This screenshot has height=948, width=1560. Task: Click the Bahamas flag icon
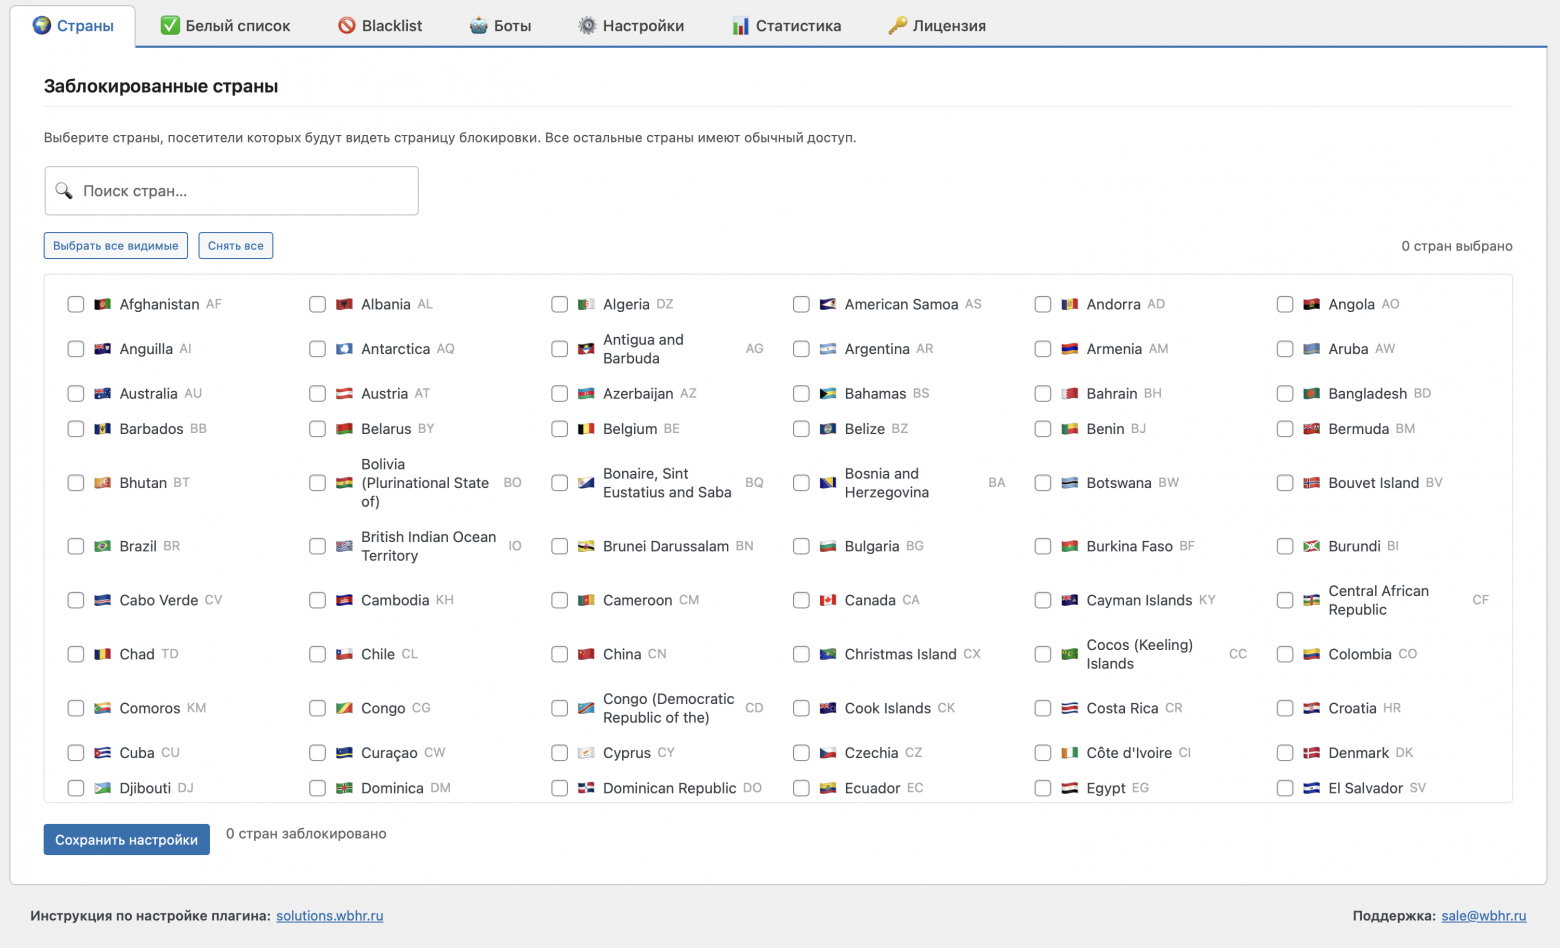point(828,394)
